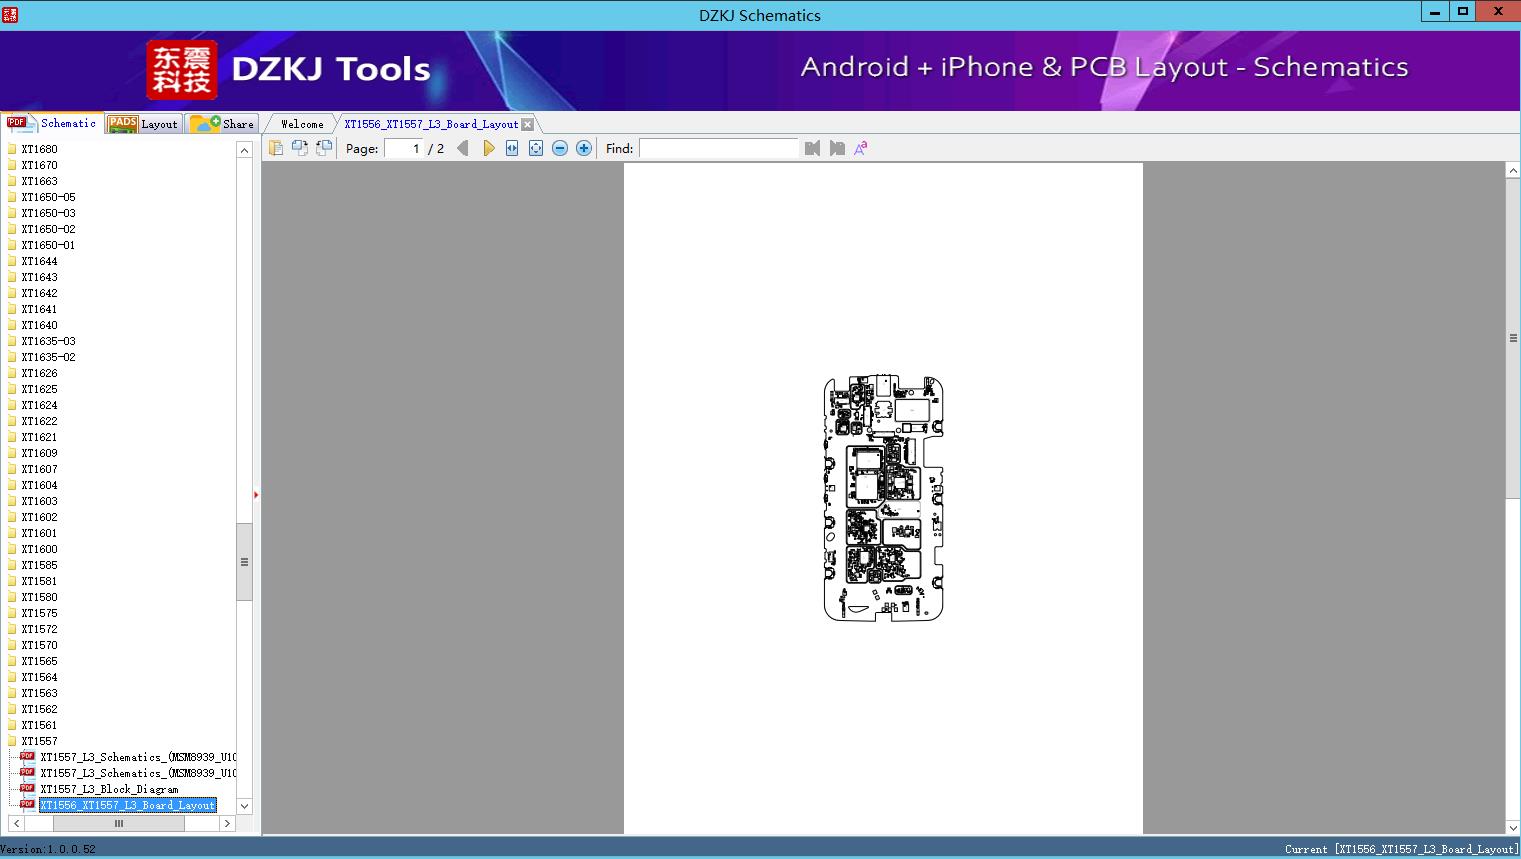Click the fit page icon
The height and width of the screenshot is (859, 1521).
click(x=536, y=148)
